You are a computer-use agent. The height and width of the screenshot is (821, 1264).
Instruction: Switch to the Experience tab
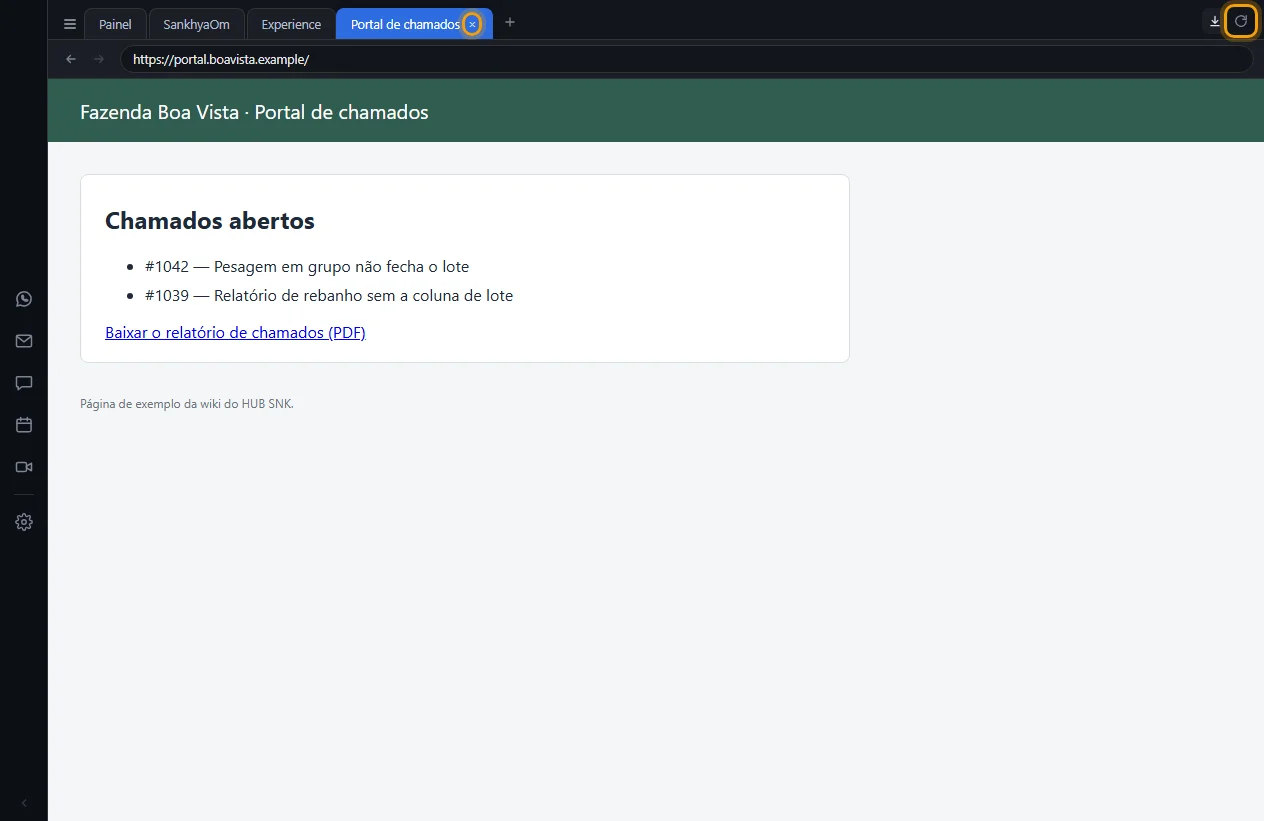click(x=291, y=24)
